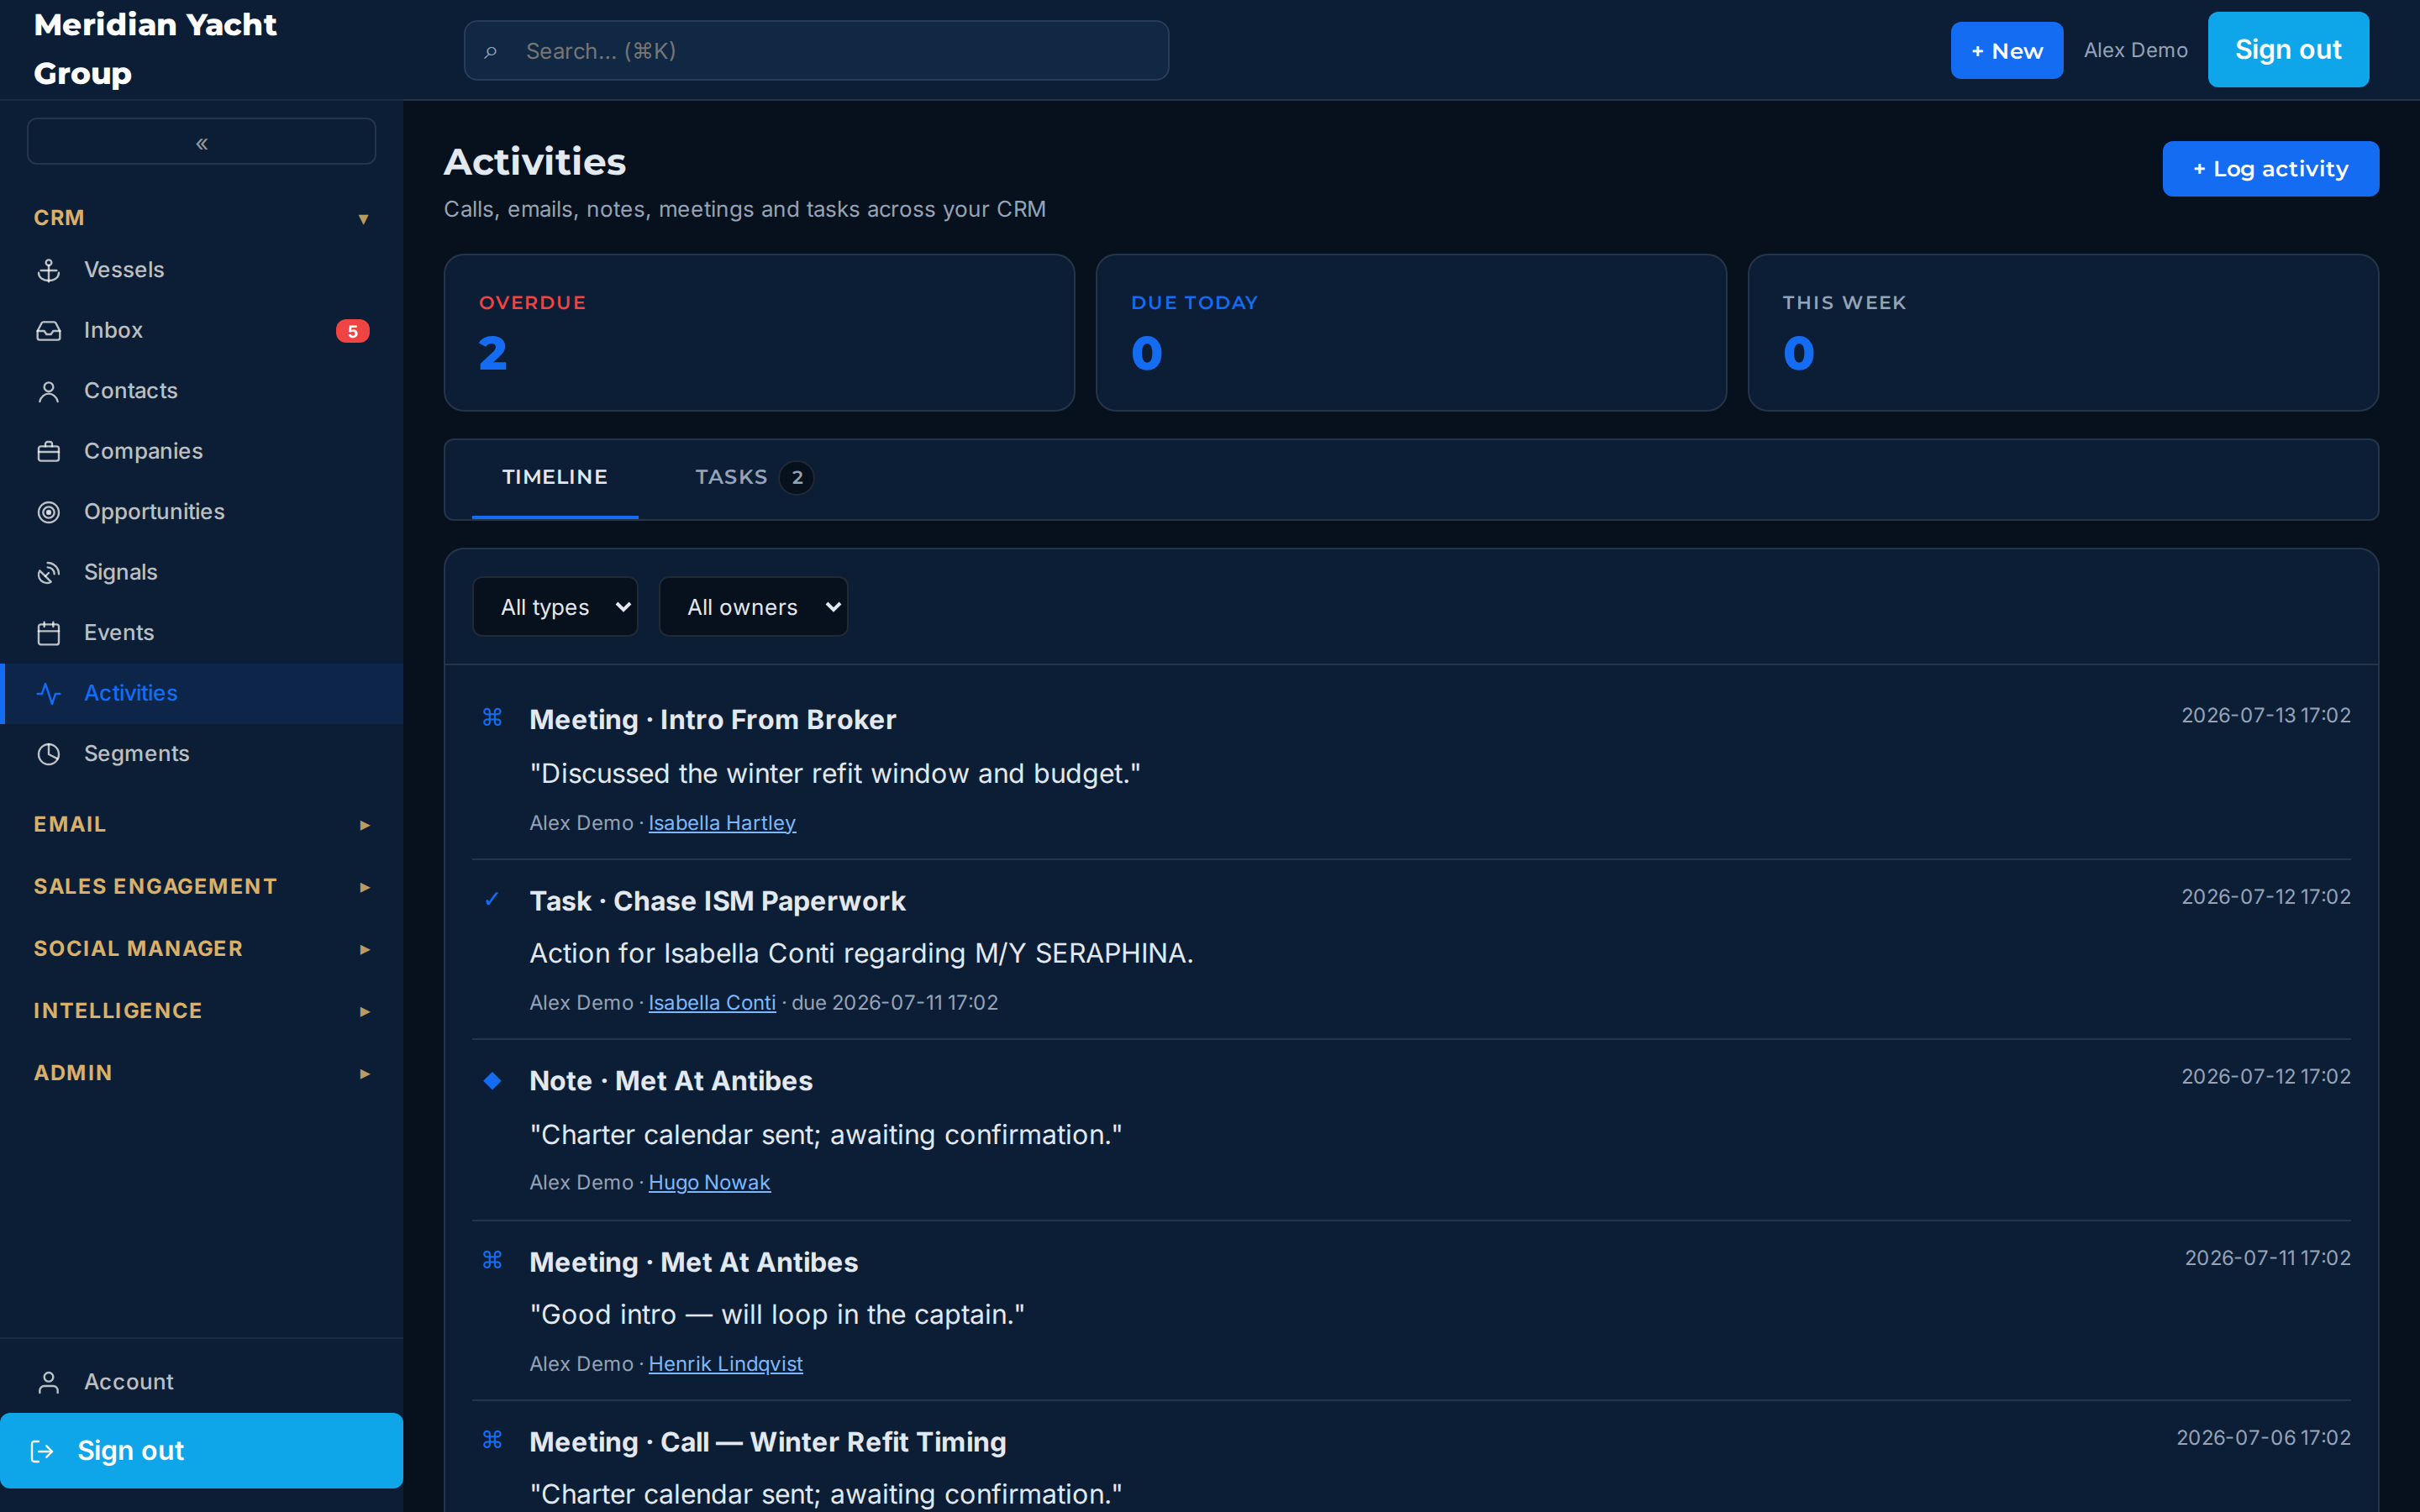
Task: Click the Events calendar icon
Action: (x=49, y=633)
